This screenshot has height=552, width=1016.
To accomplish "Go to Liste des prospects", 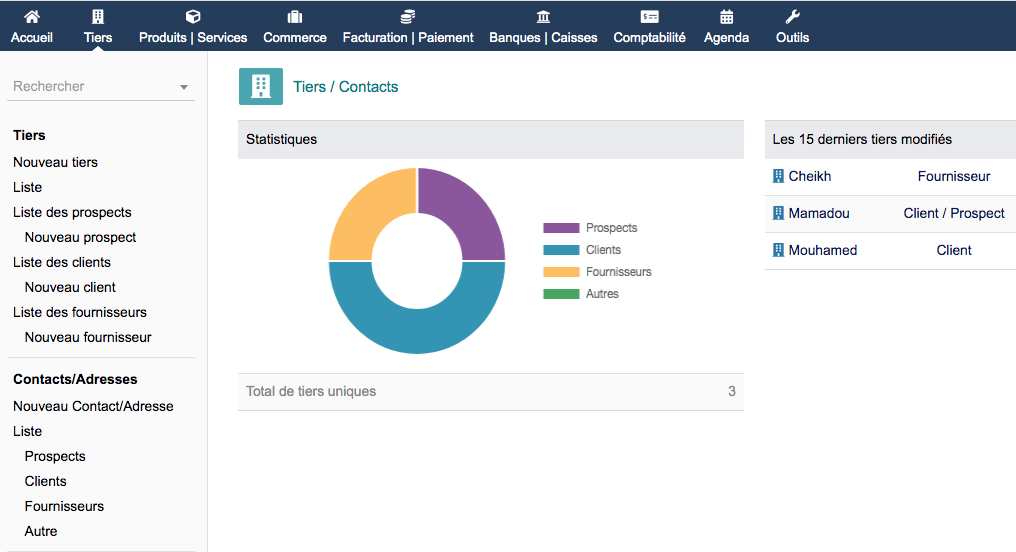I will click(72, 213).
